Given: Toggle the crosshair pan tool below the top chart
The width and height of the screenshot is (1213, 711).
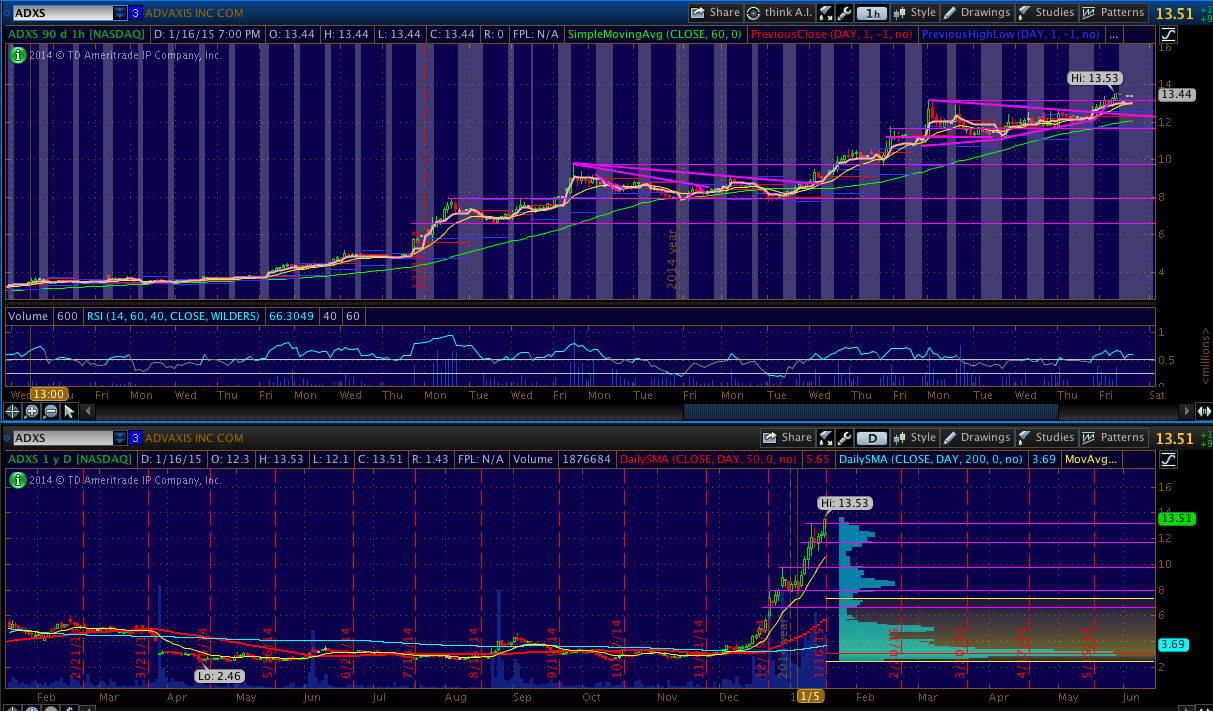Looking at the screenshot, I should [13, 411].
